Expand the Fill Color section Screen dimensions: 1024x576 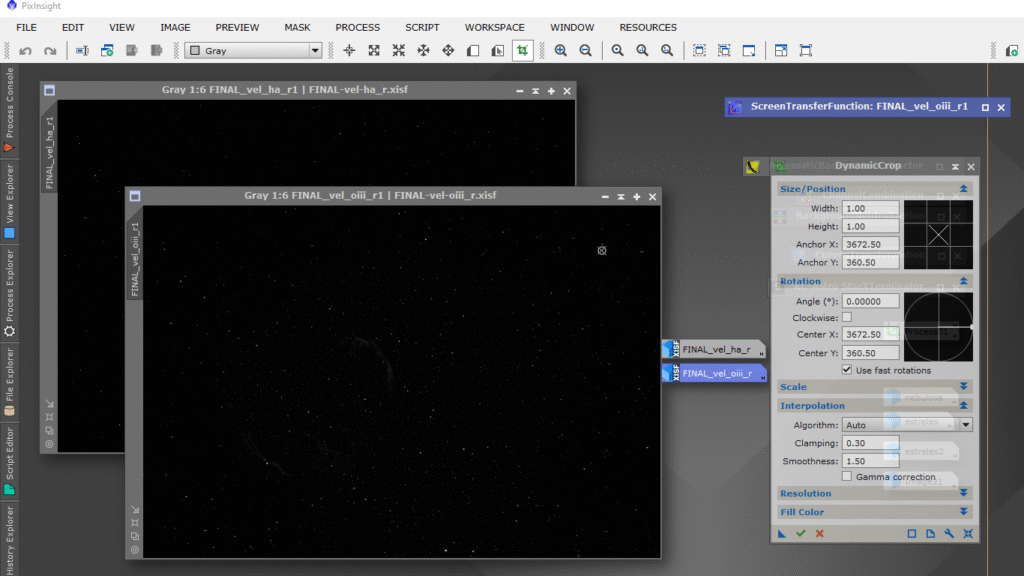(x=963, y=512)
